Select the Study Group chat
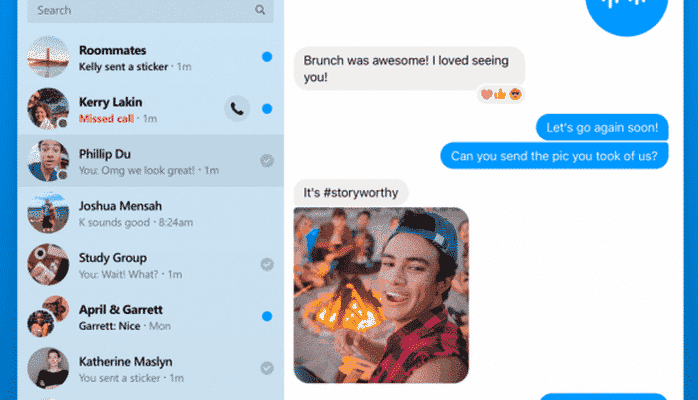The image size is (698, 400). 150,264
